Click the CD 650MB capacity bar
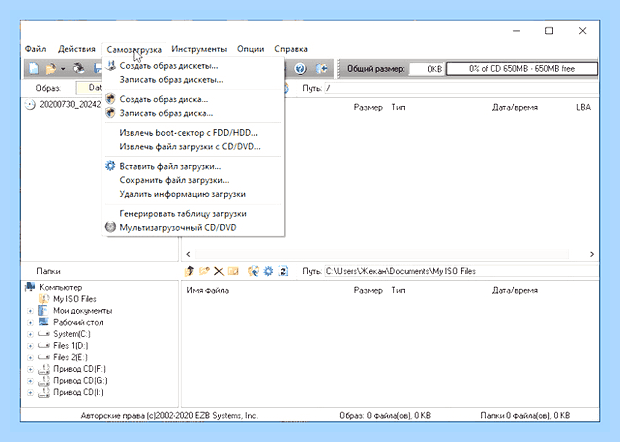 click(522, 69)
